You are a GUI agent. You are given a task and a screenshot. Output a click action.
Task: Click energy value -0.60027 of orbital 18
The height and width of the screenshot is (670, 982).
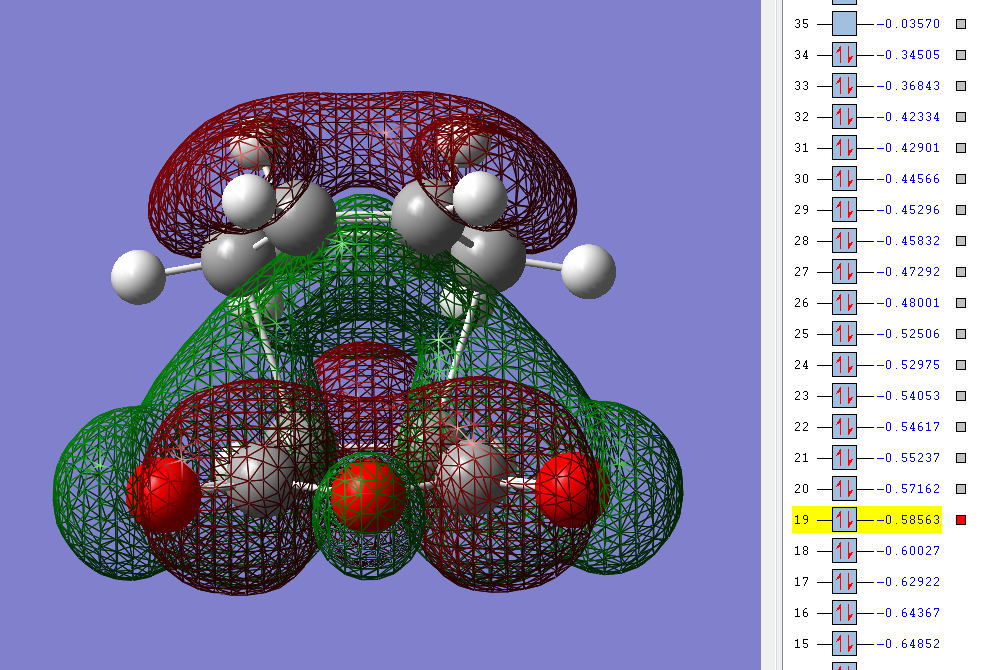click(x=908, y=551)
